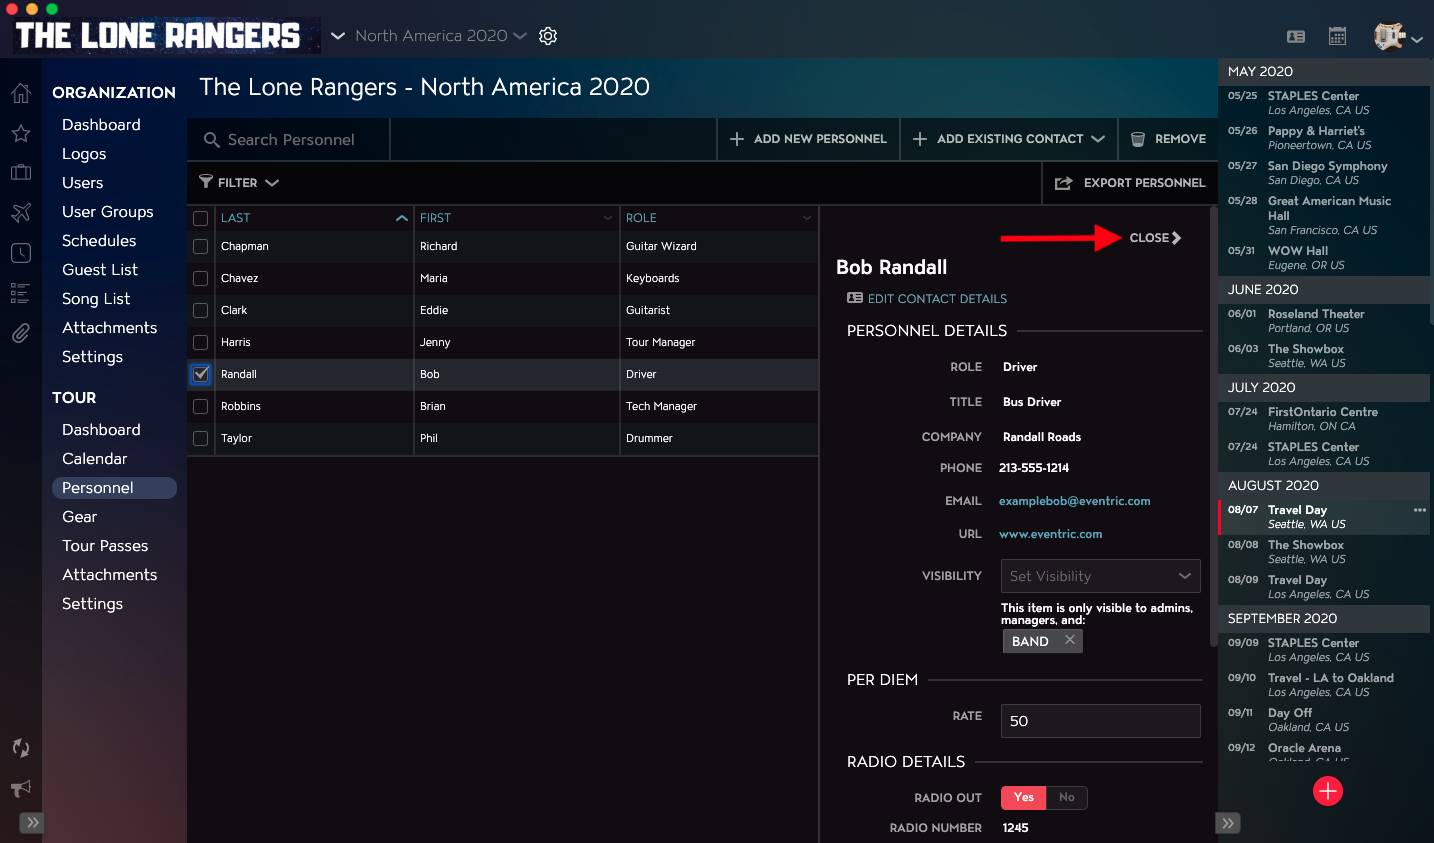Image resolution: width=1434 pixels, height=843 pixels.
Task: Click the contact card icon in header
Action: (1296, 36)
